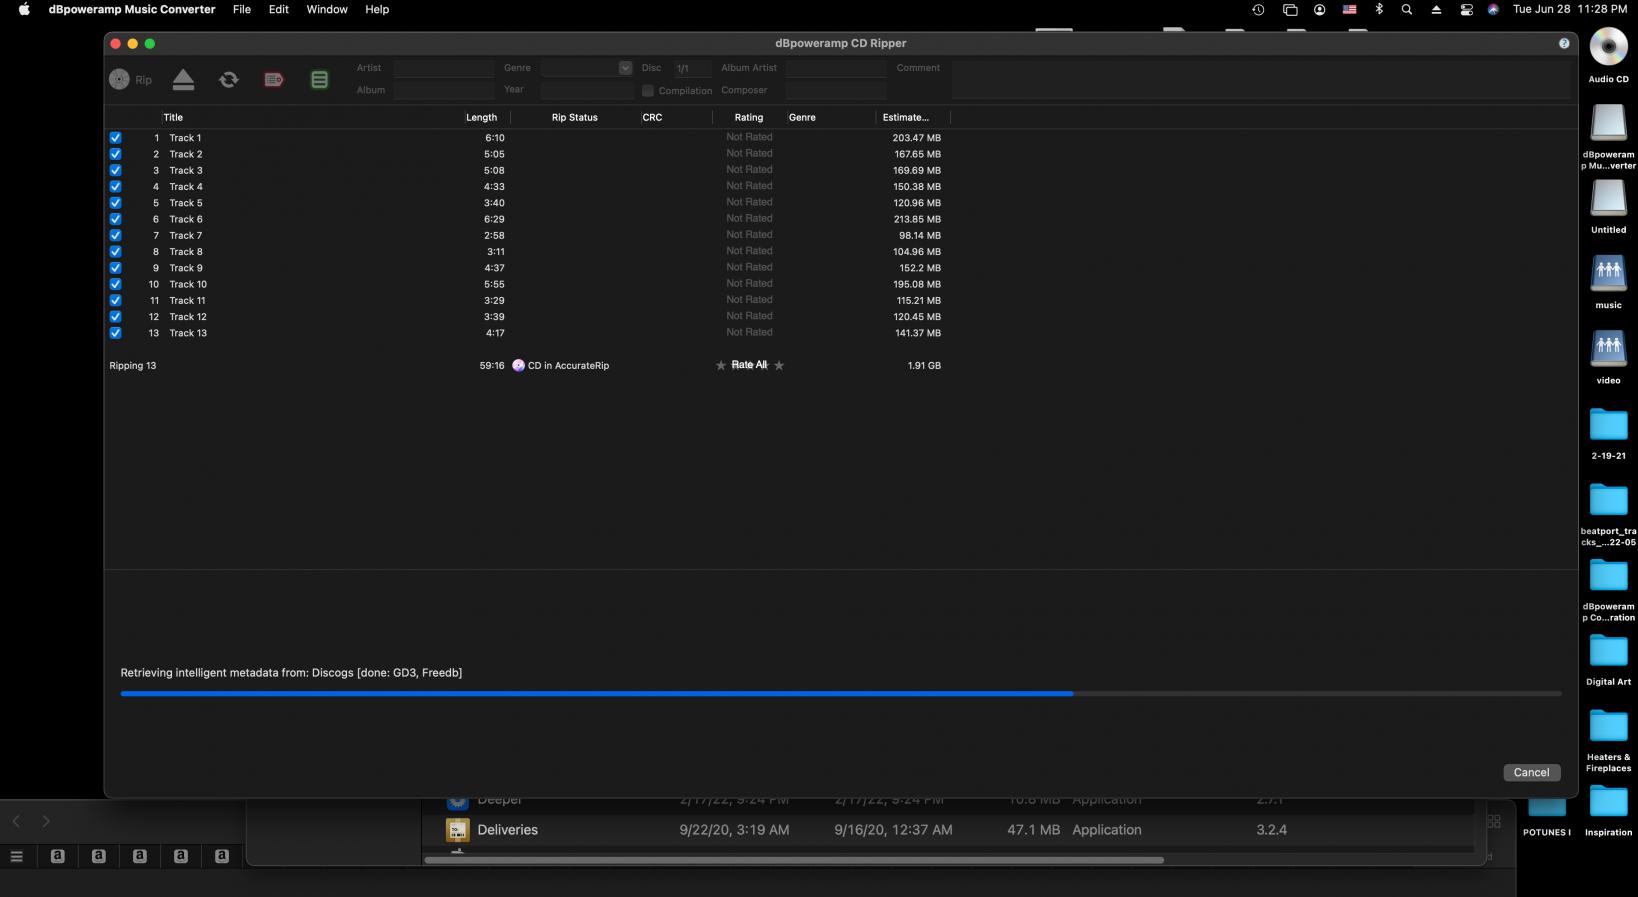The image size is (1638, 897).
Task: Uncheck the Track 4 checkbox
Action: click(115, 187)
